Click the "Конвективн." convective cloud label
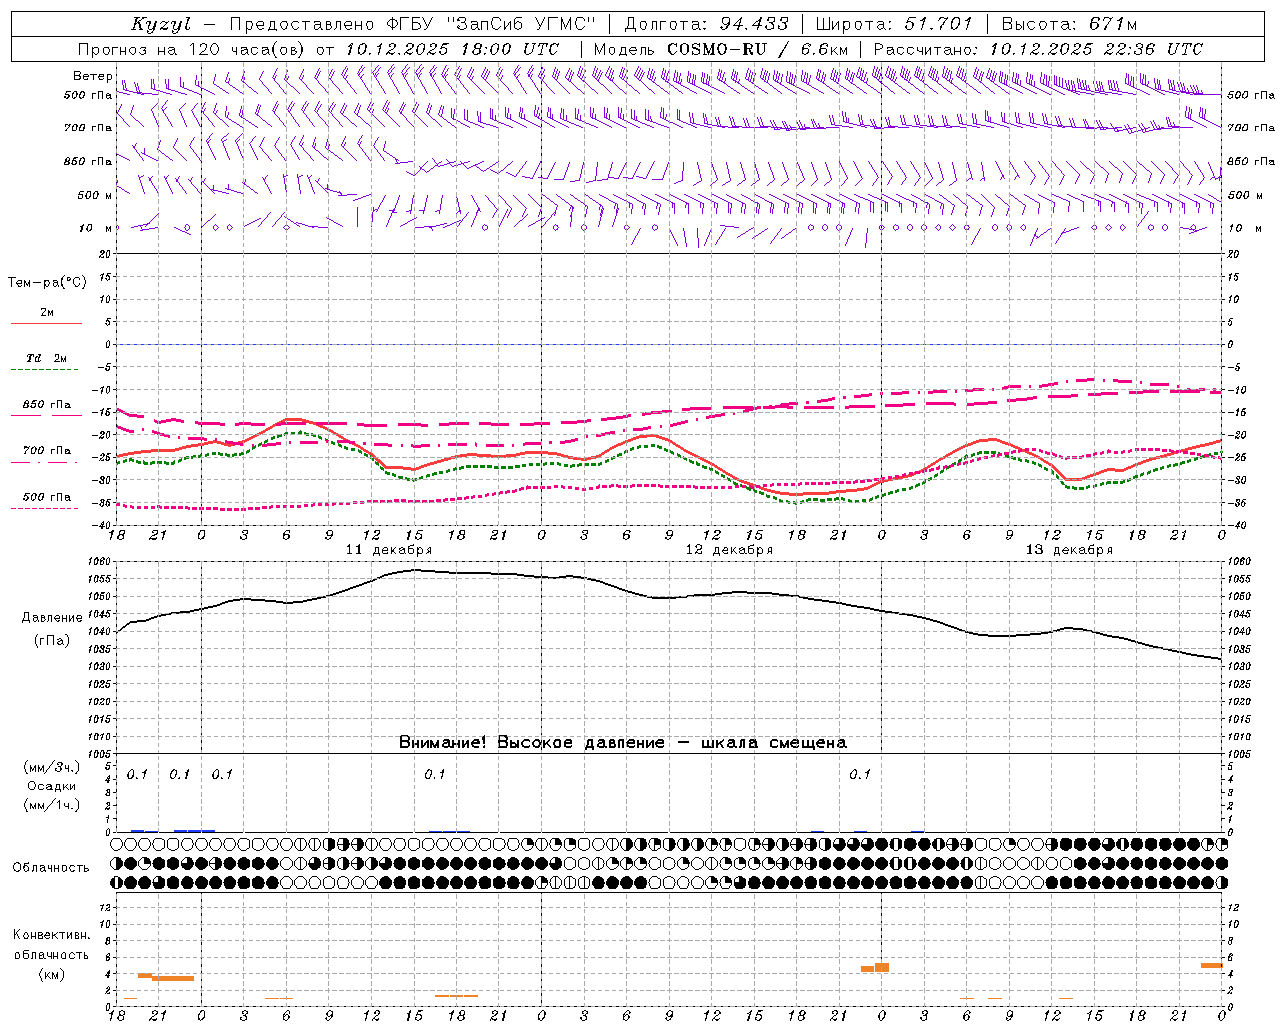This screenshot has width=1280, height=1024. (x=52, y=935)
